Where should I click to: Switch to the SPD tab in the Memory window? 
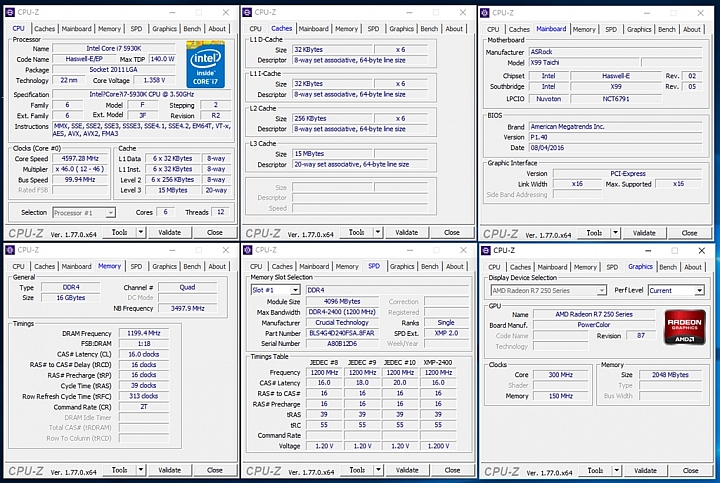pos(136,266)
